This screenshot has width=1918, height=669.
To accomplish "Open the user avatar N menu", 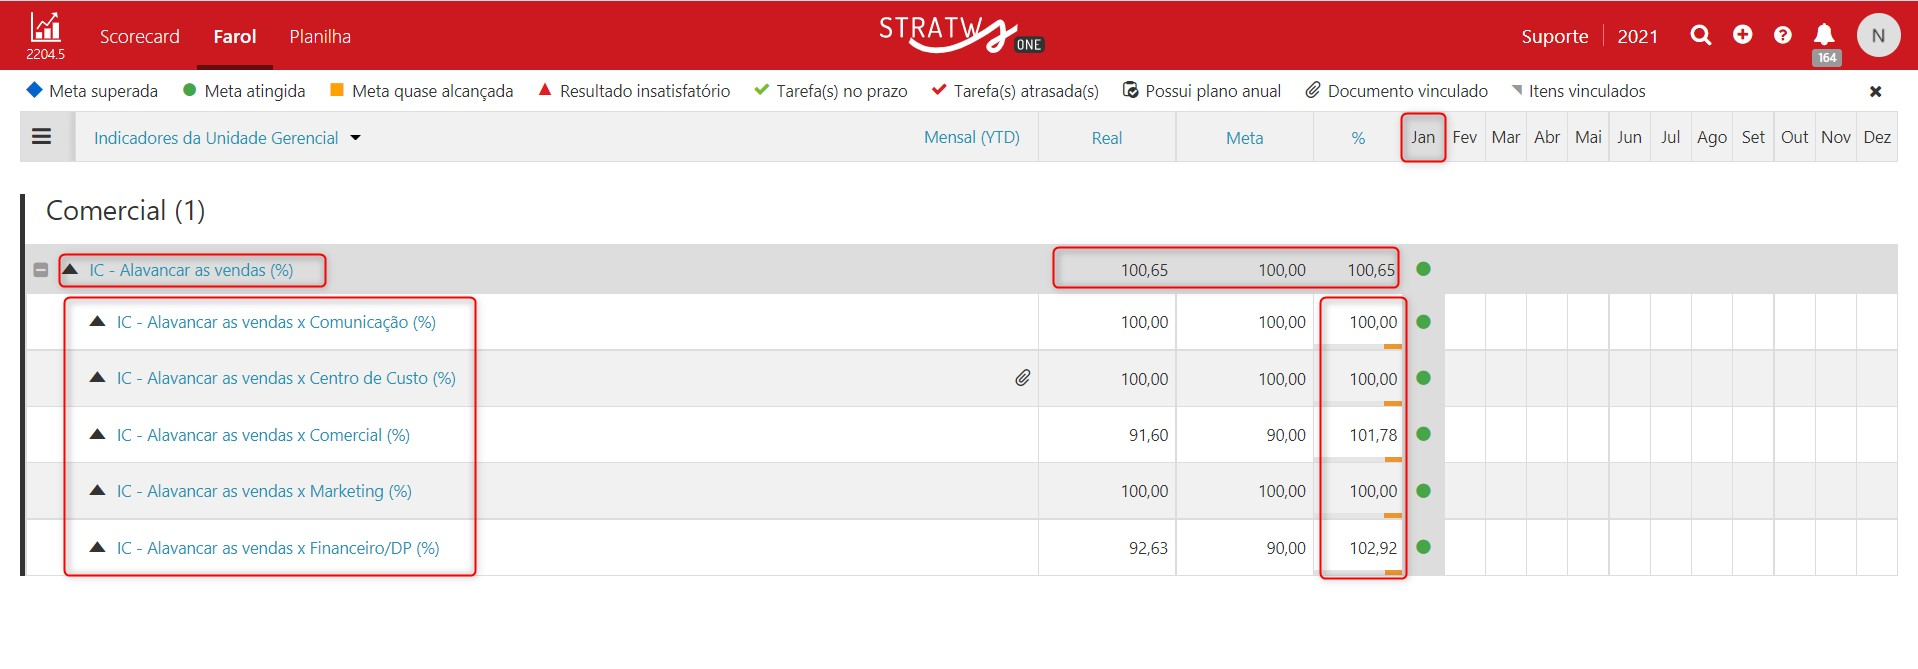I will [x=1878, y=35].
